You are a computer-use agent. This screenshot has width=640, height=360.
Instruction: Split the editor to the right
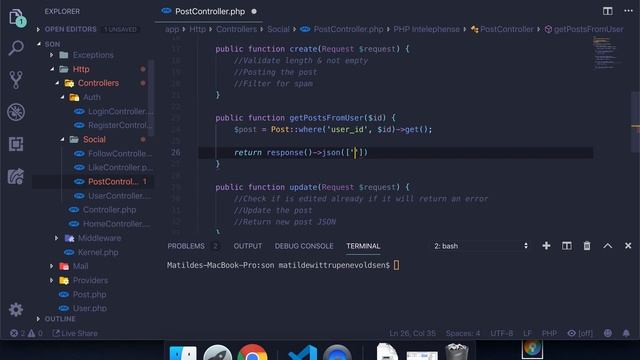pyautogui.click(x=607, y=11)
